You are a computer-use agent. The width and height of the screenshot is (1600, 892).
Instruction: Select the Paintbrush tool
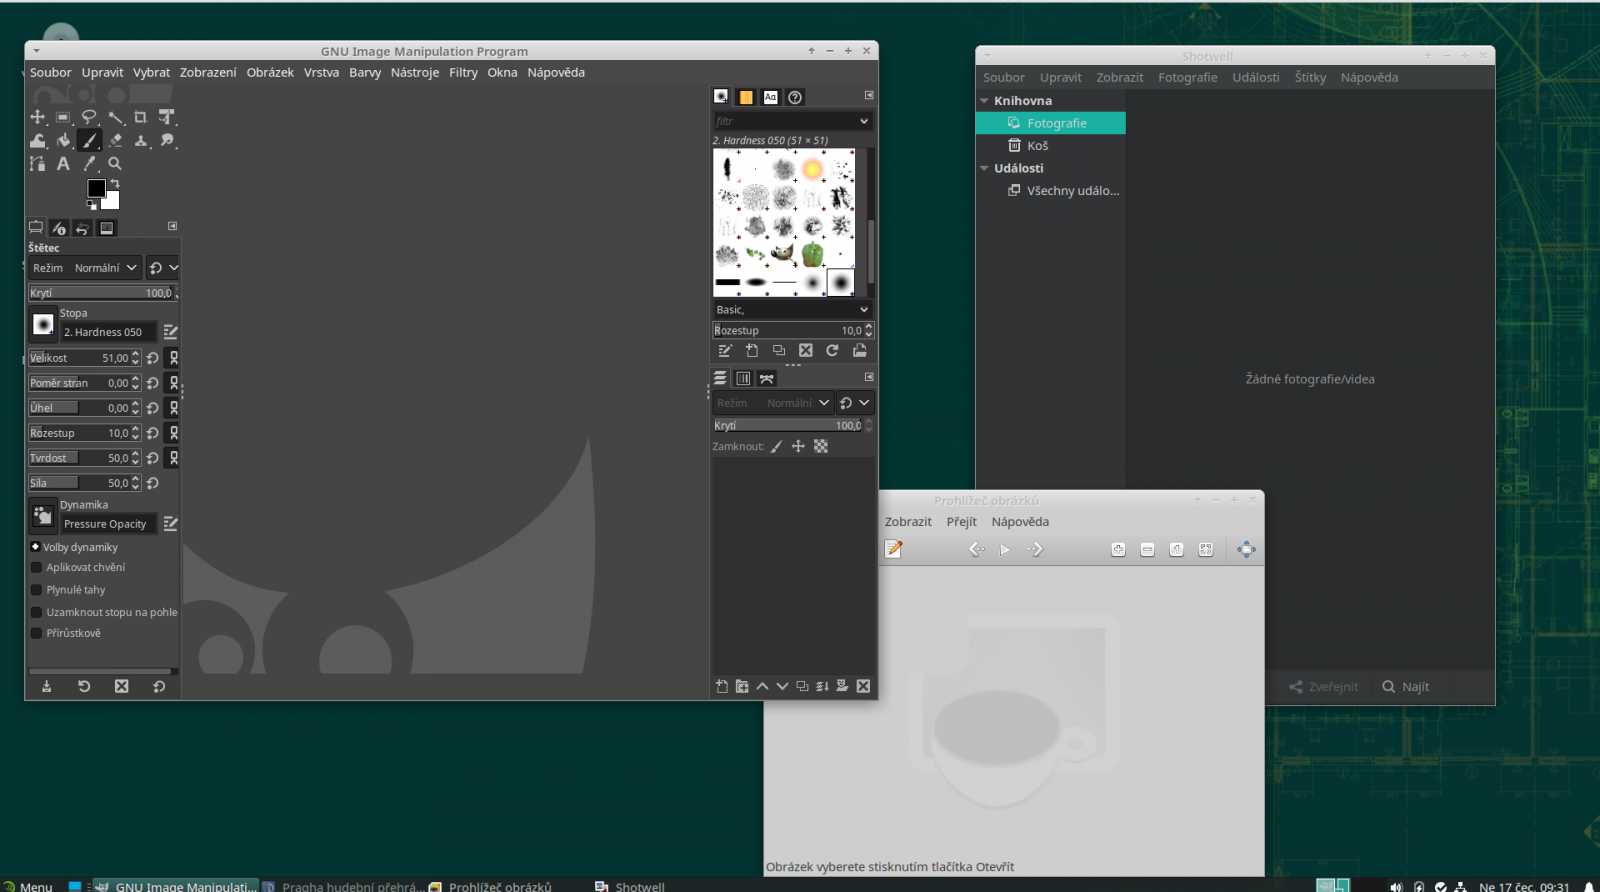coord(89,141)
